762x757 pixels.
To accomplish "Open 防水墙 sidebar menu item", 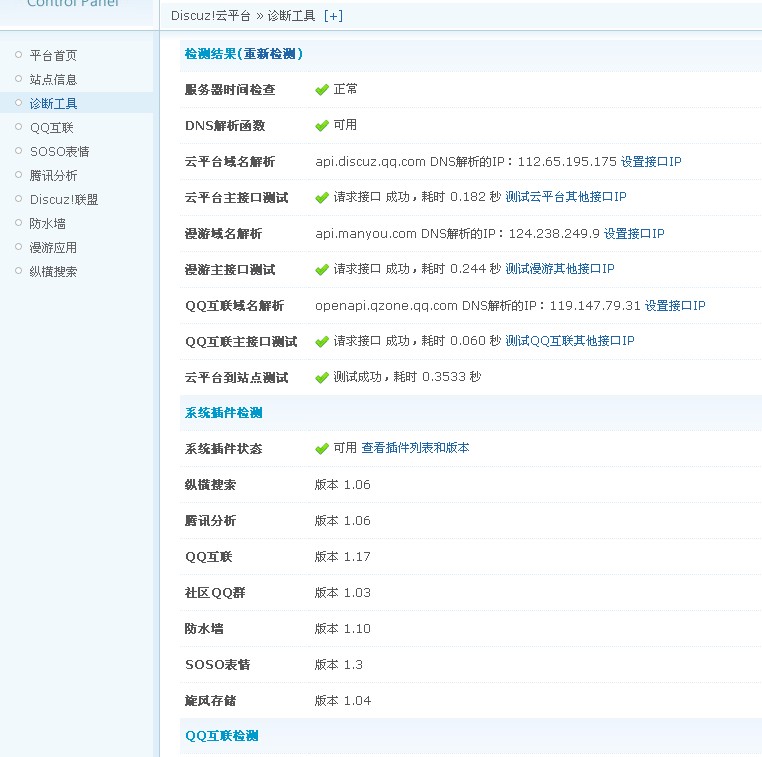I will (x=47, y=224).
